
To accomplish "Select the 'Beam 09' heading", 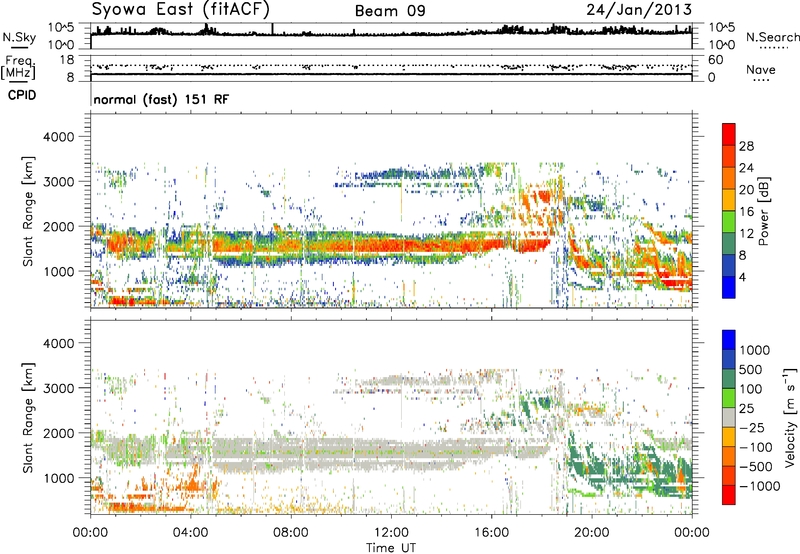I will point(390,11).
